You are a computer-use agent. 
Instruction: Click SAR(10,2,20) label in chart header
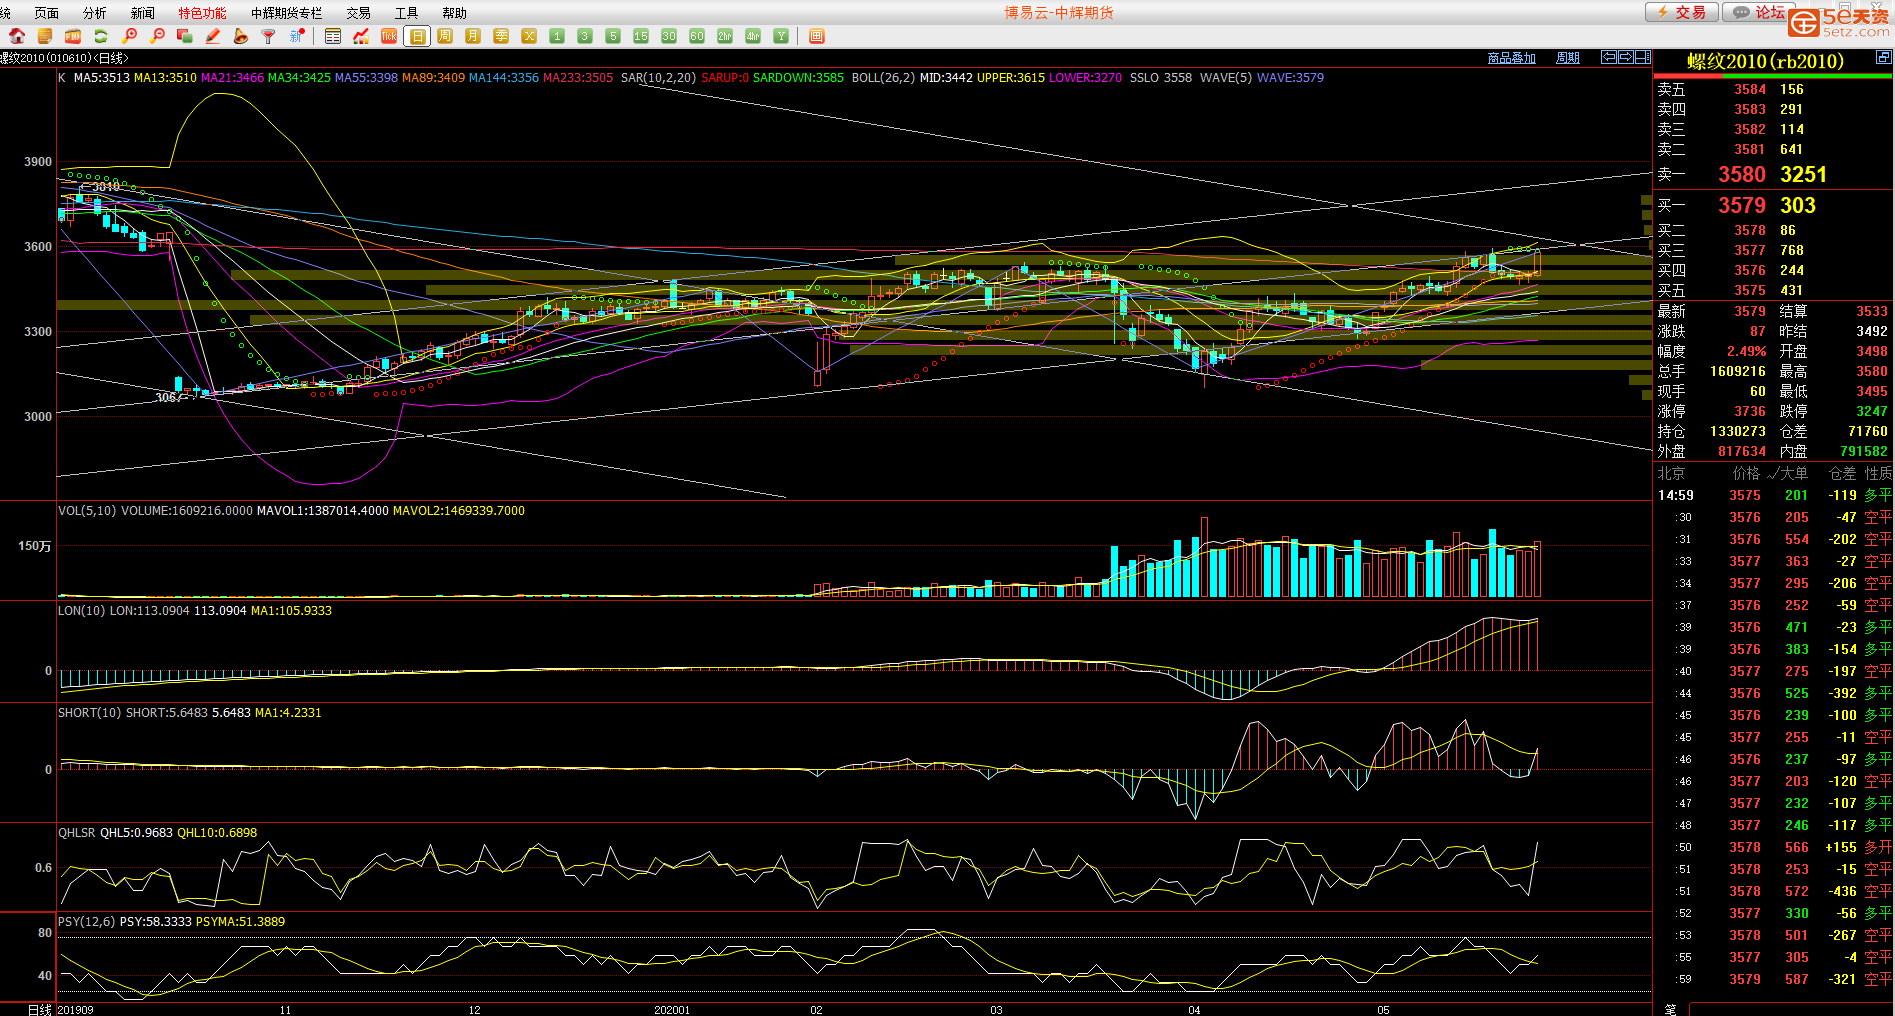[x=658, y=77]
